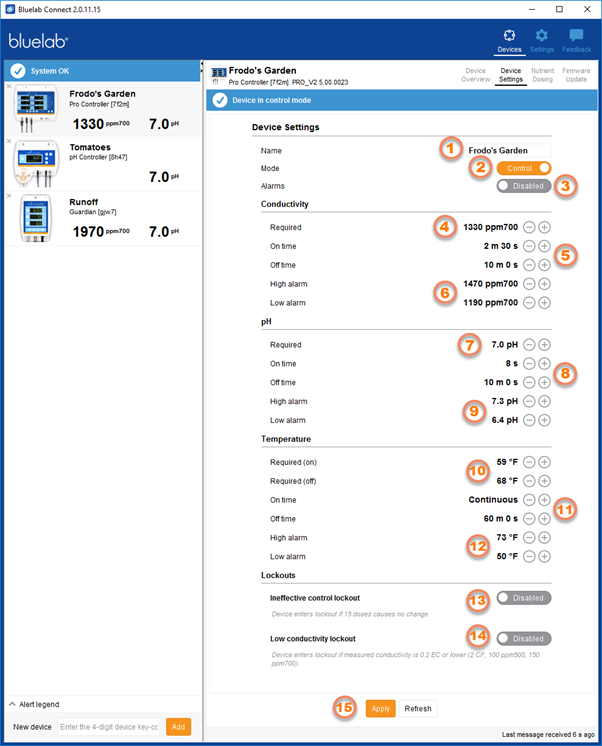The height and width of the screenshot is (746, 602).
Task: Lower the pH High alarm 7.3 pH
Action: pyautogui.click(x=529, y=401)
